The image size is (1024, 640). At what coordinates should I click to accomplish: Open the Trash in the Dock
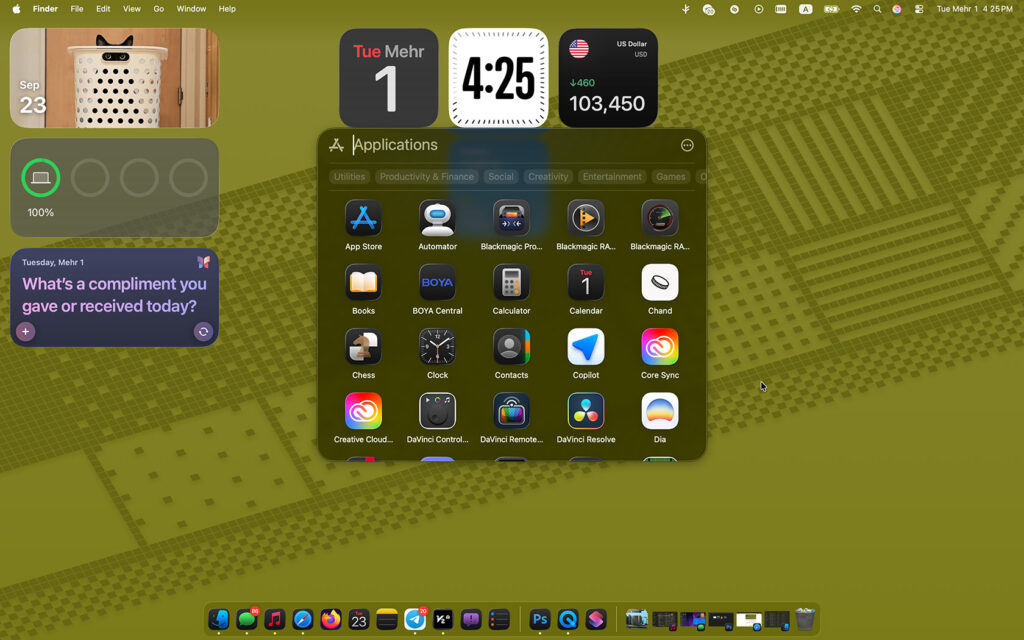805,619
